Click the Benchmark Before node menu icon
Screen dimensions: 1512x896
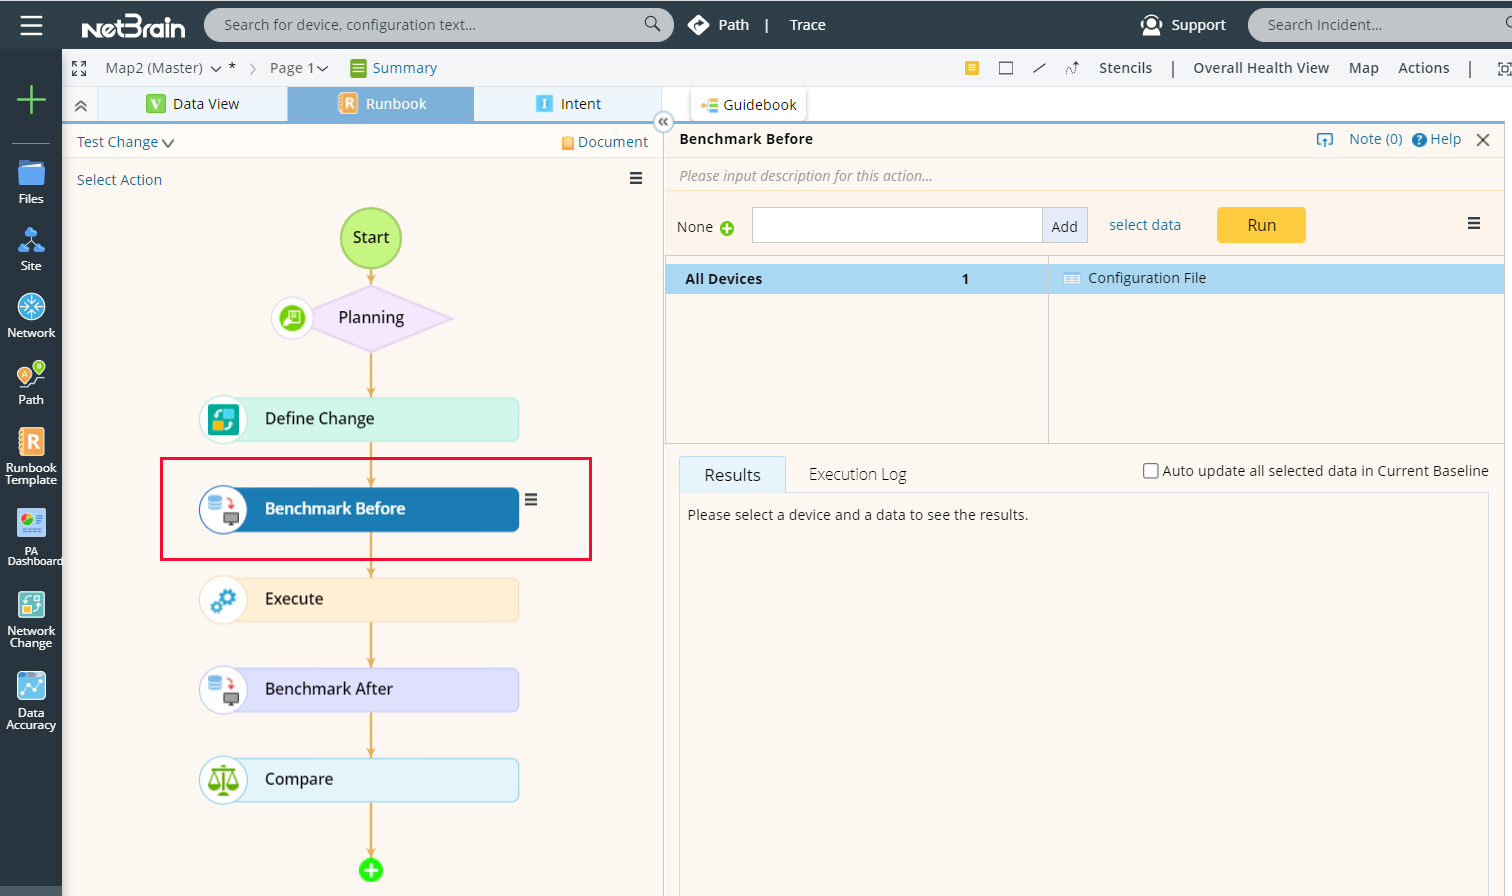click(x=531, y=498)
